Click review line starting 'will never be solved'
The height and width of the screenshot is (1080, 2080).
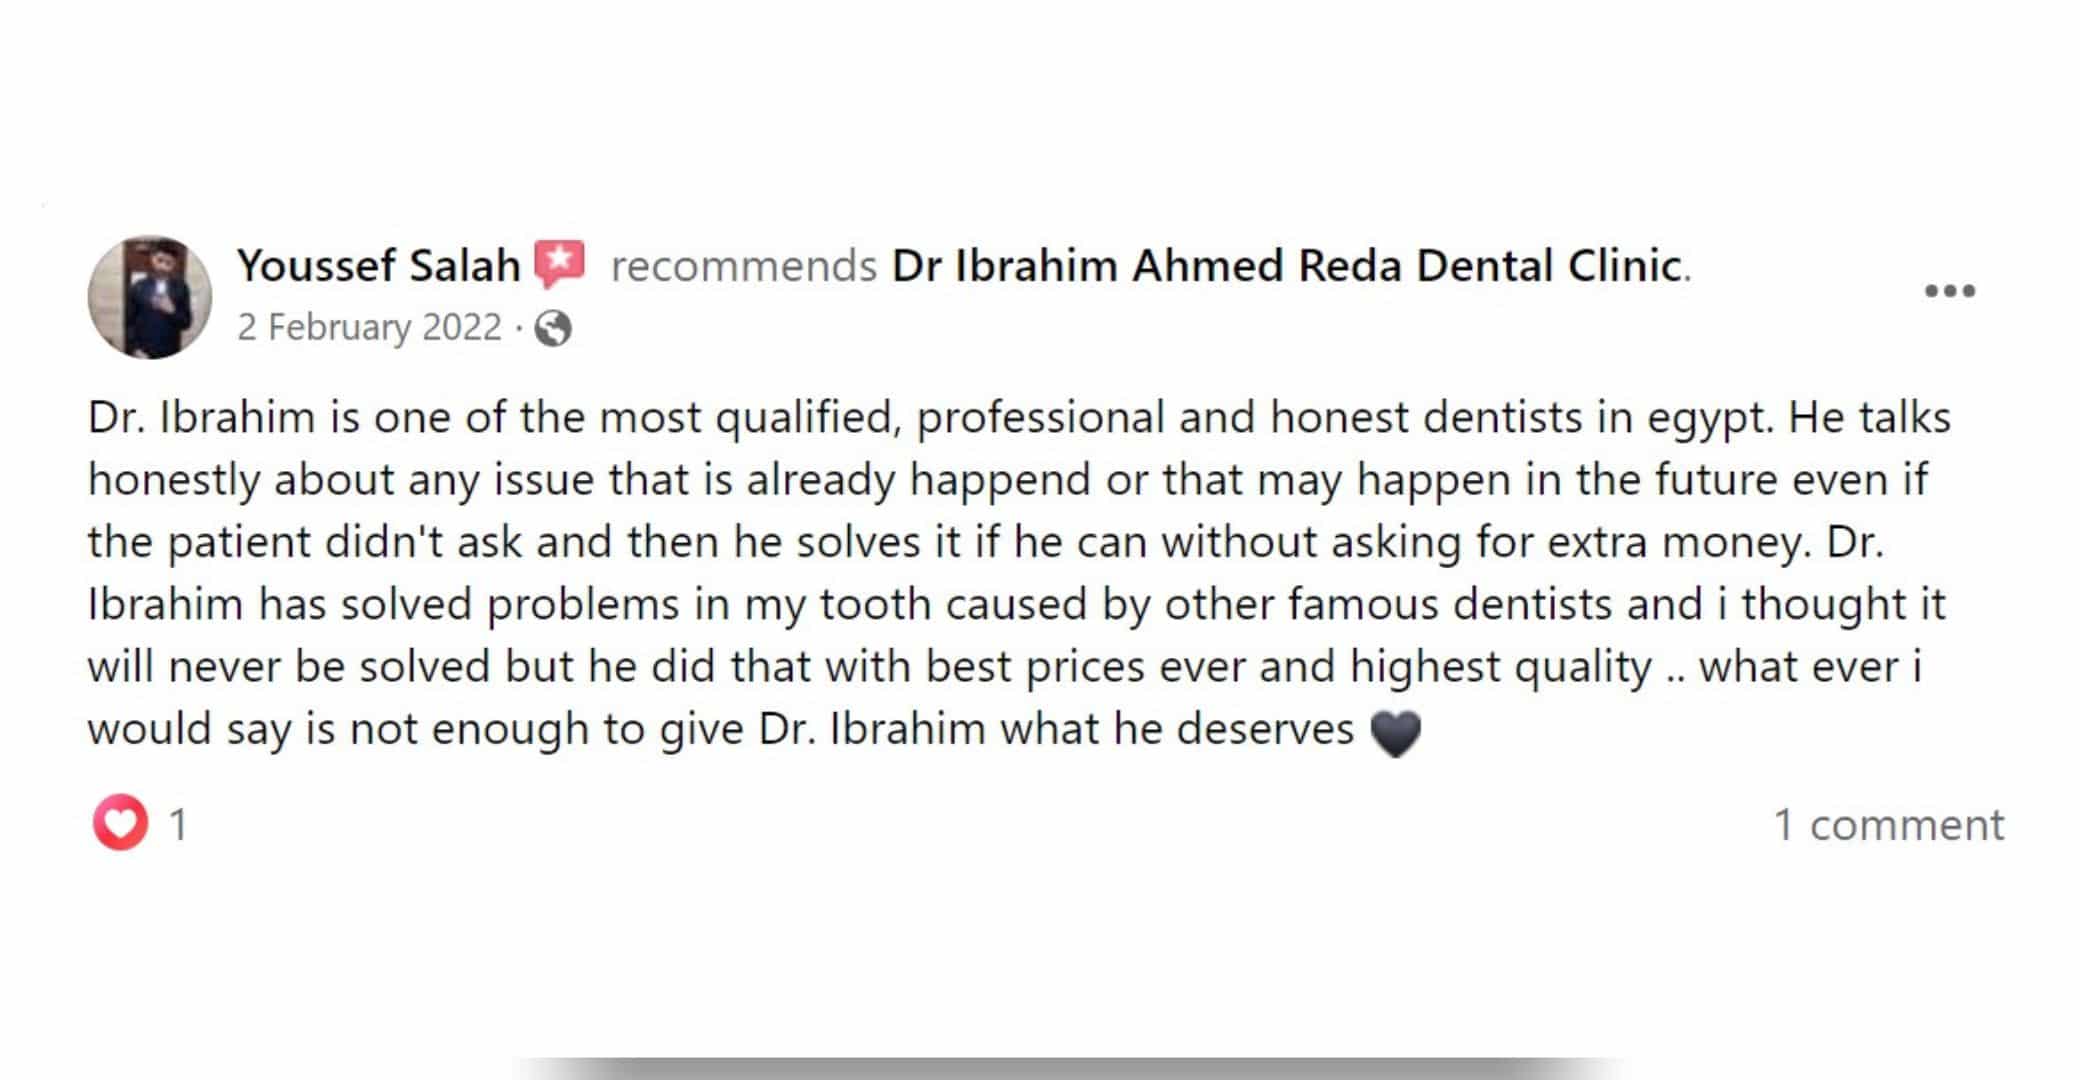1005,667
